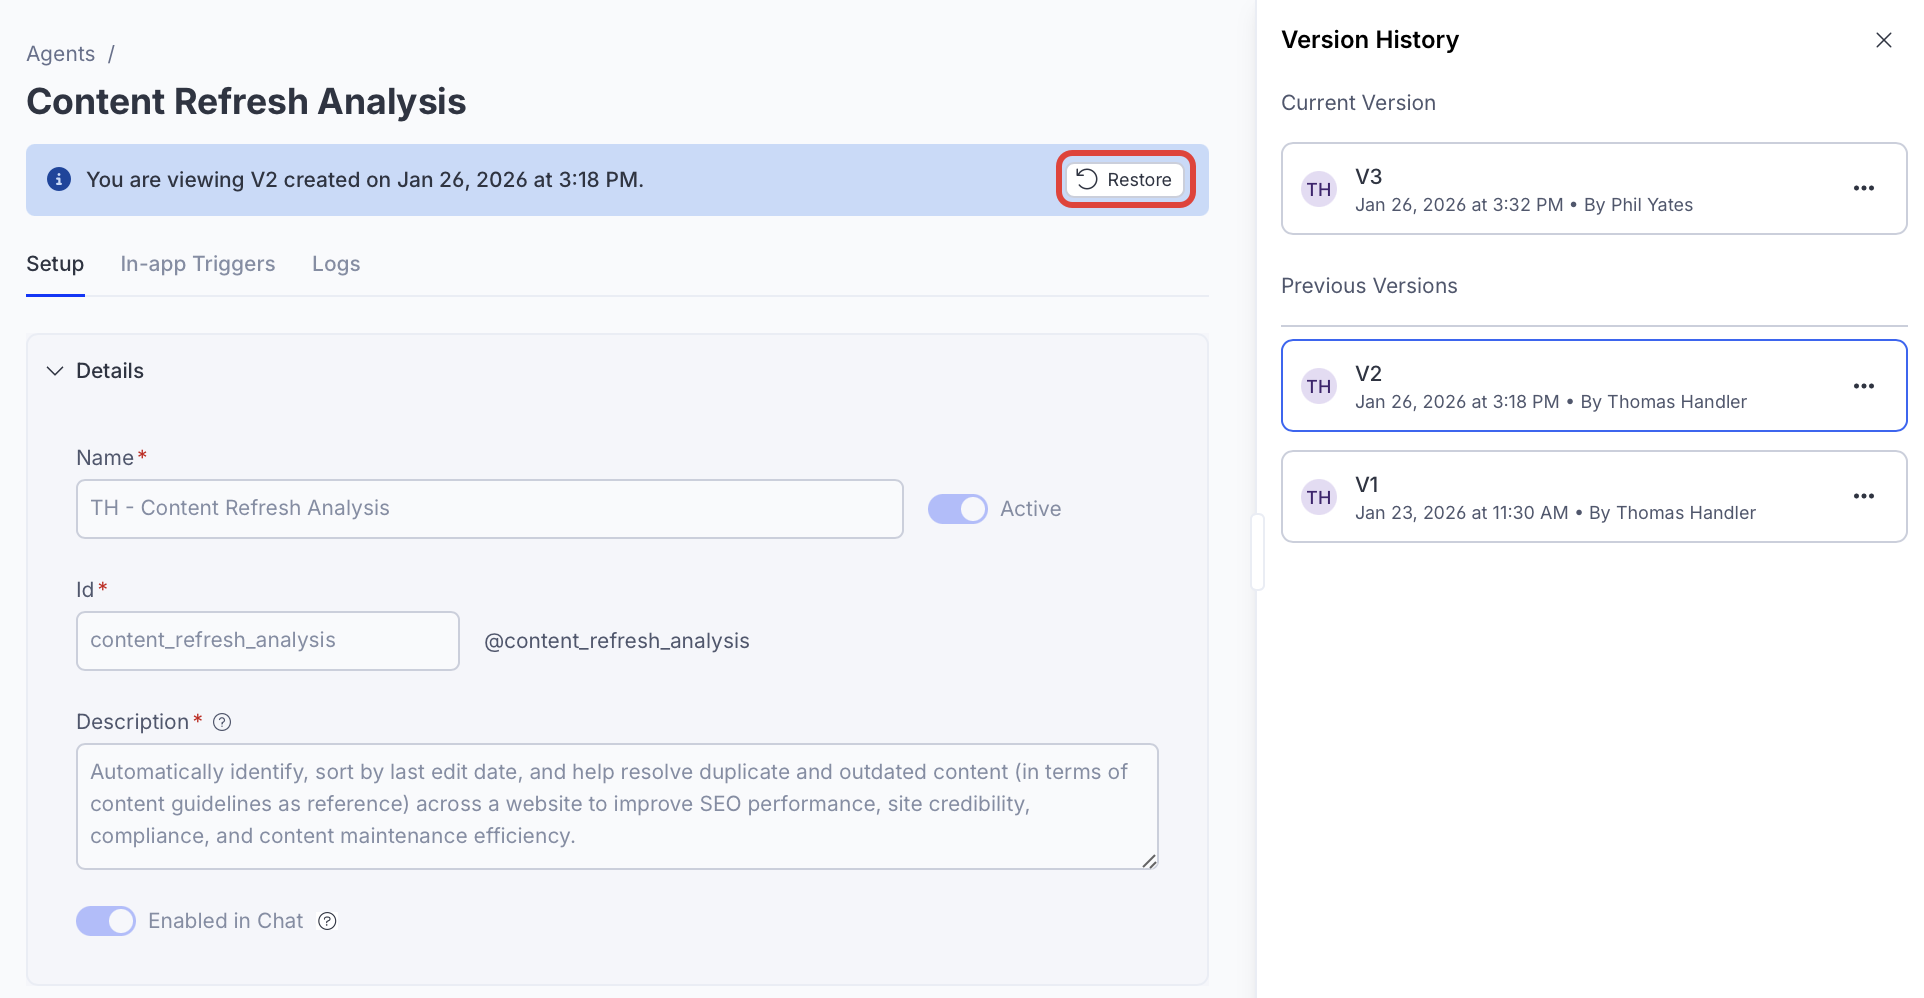Screen dimensions: 1924x998
Task: Open the Setup tab
Action: tap(55, 264)
